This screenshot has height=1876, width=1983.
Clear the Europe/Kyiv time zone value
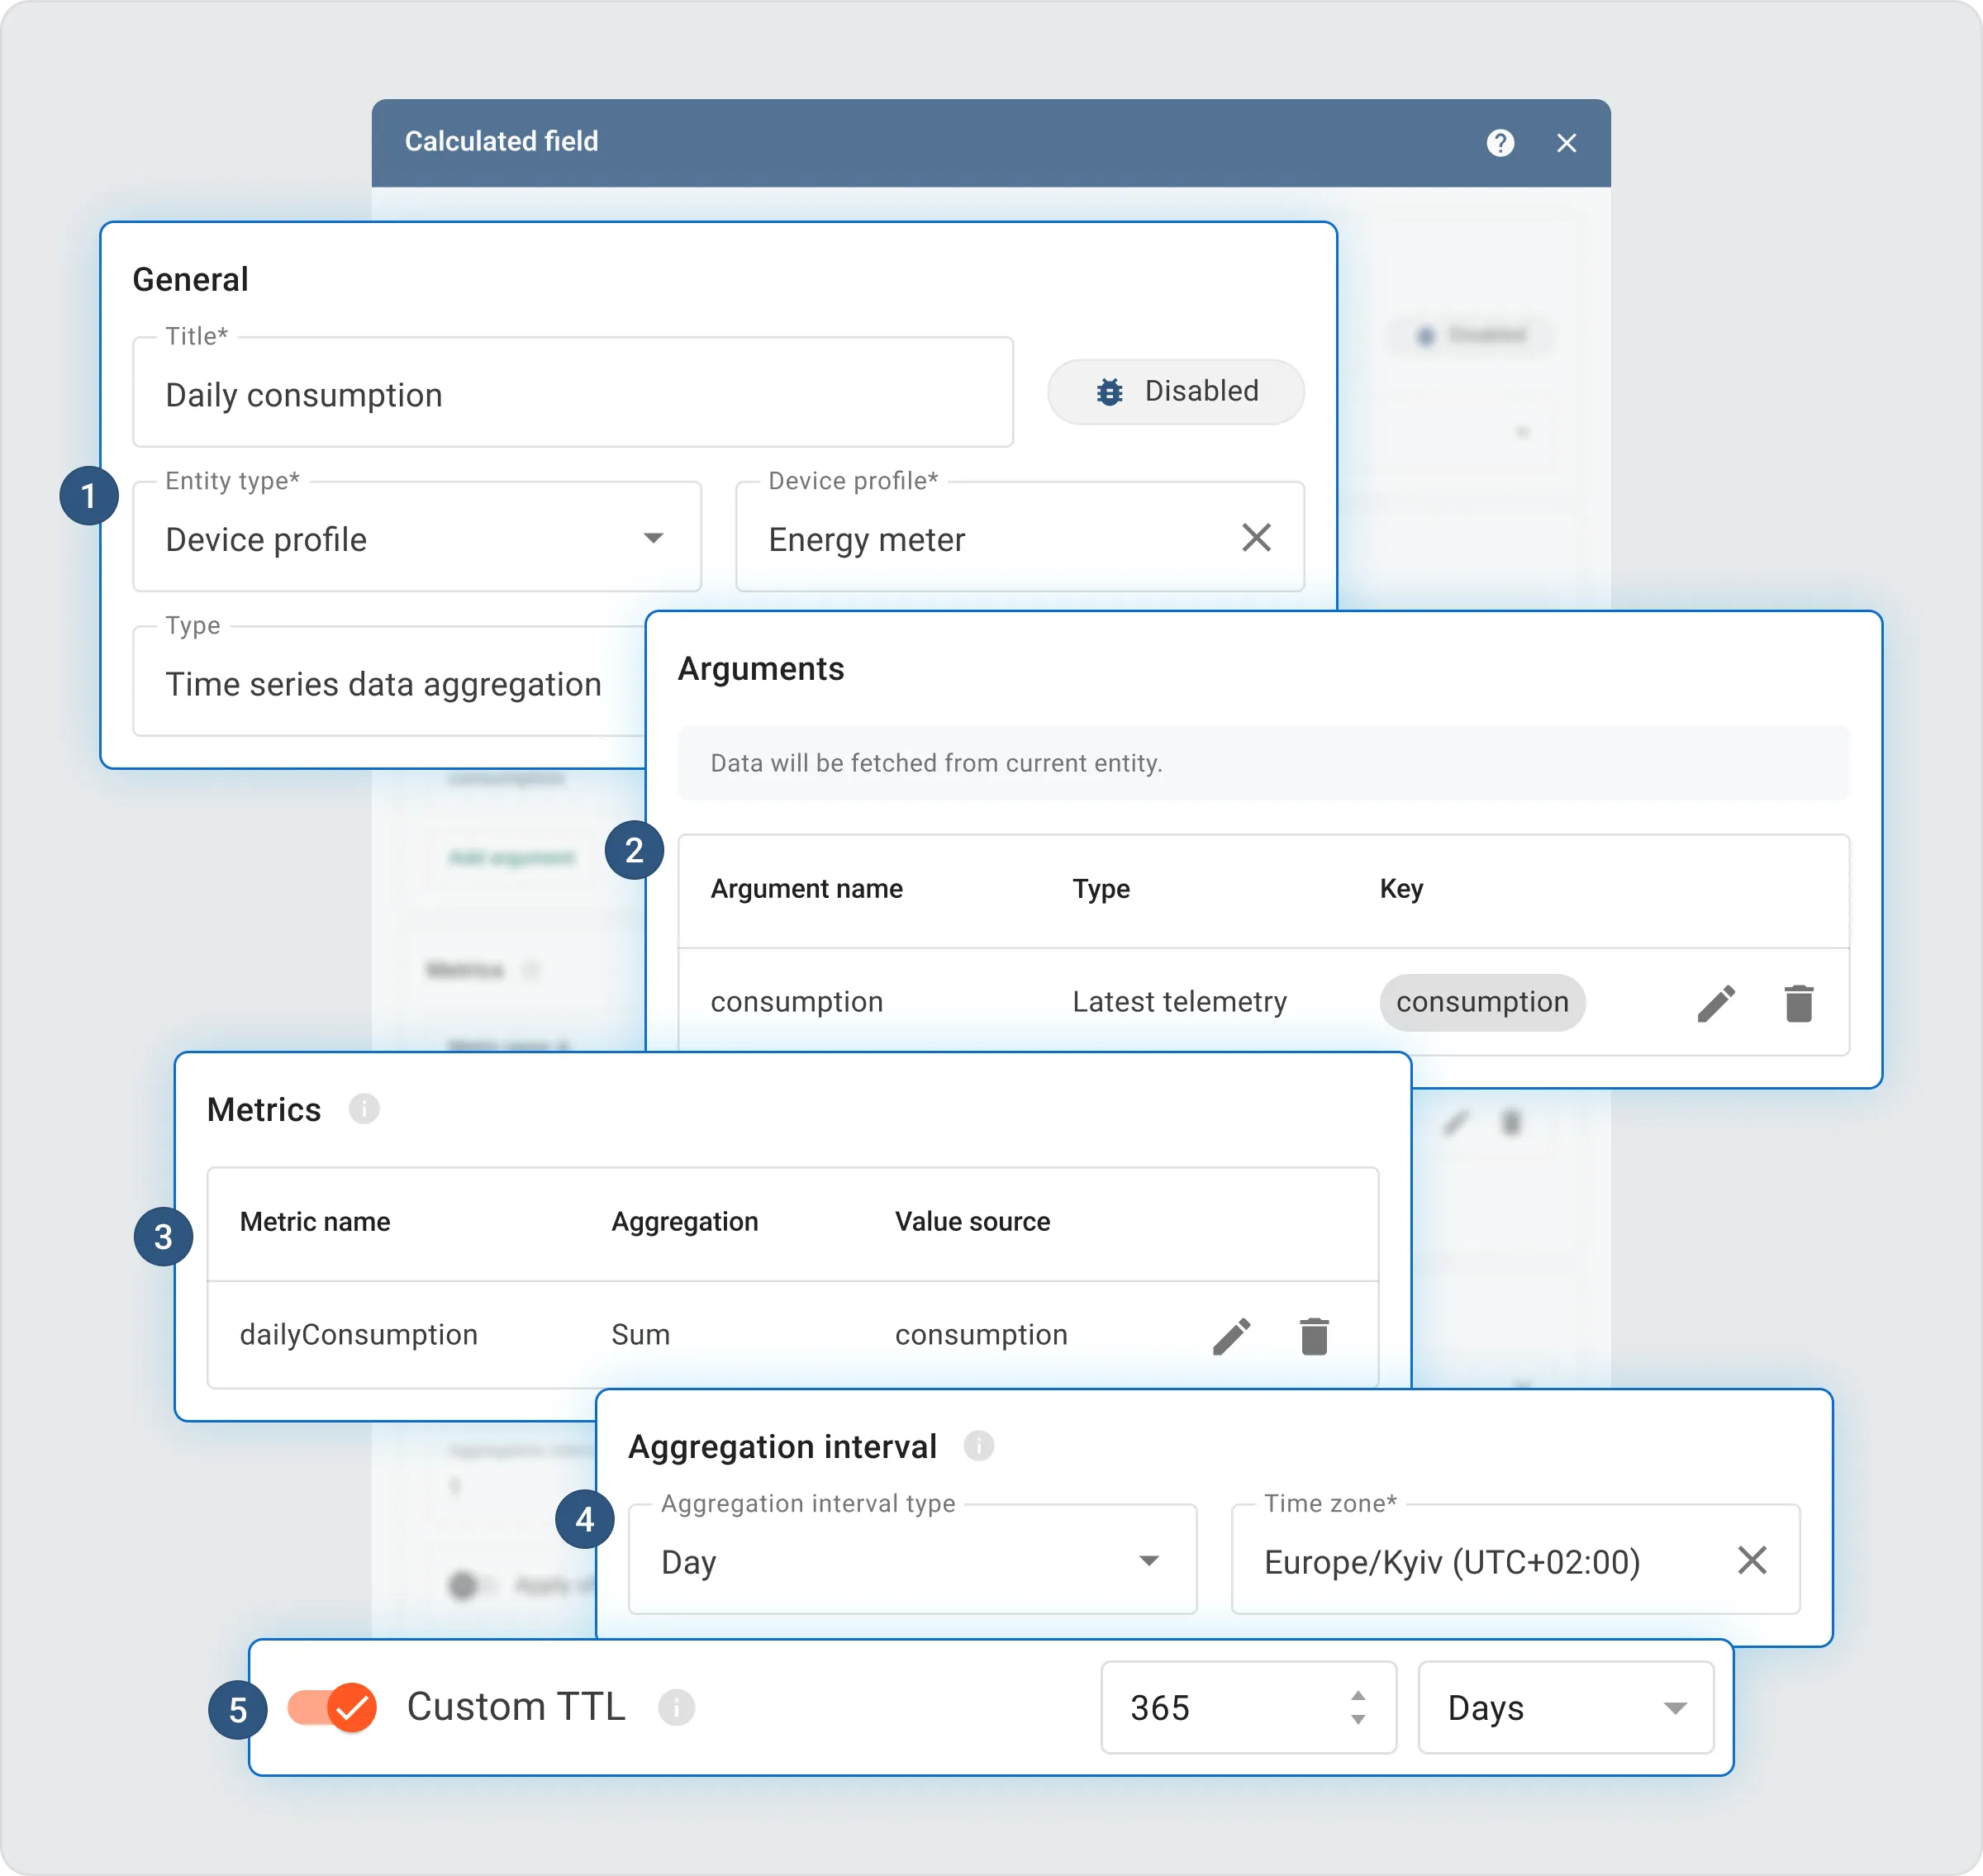[x=1752, y=1560]
